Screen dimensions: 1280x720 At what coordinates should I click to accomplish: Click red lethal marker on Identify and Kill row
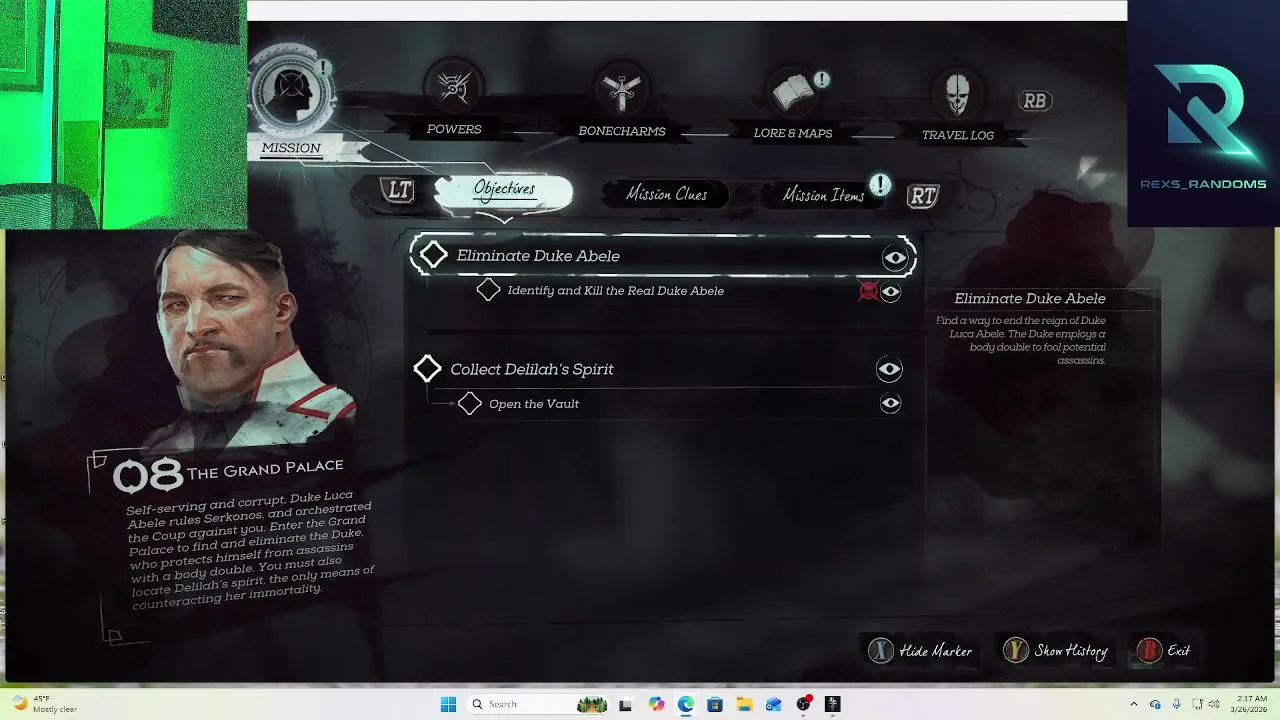868,291
